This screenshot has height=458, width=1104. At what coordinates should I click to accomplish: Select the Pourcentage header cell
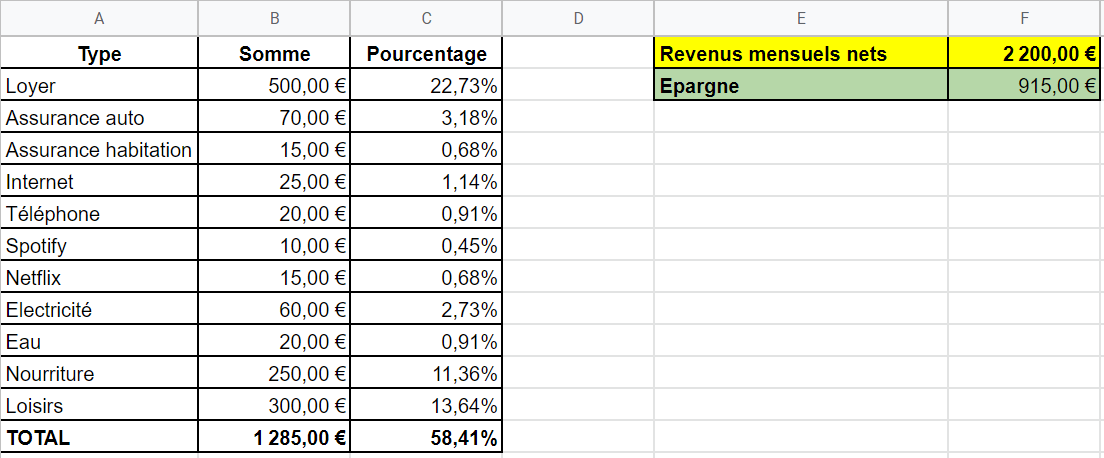point(426,54)
